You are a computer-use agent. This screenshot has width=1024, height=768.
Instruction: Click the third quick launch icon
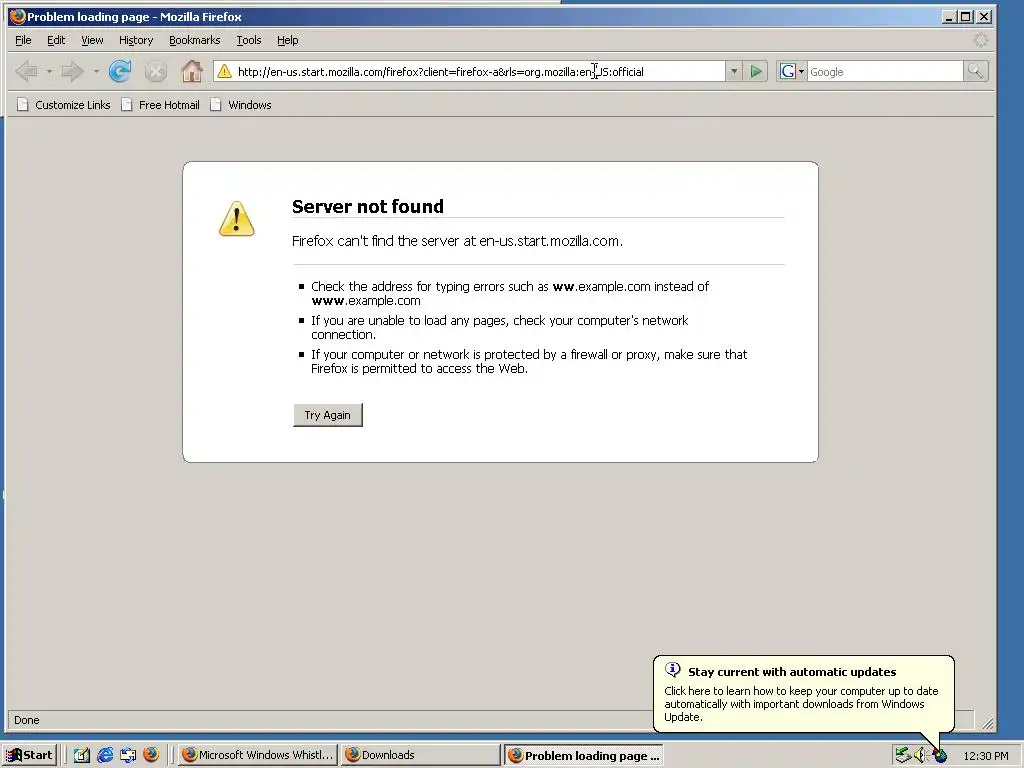[128, 755]
